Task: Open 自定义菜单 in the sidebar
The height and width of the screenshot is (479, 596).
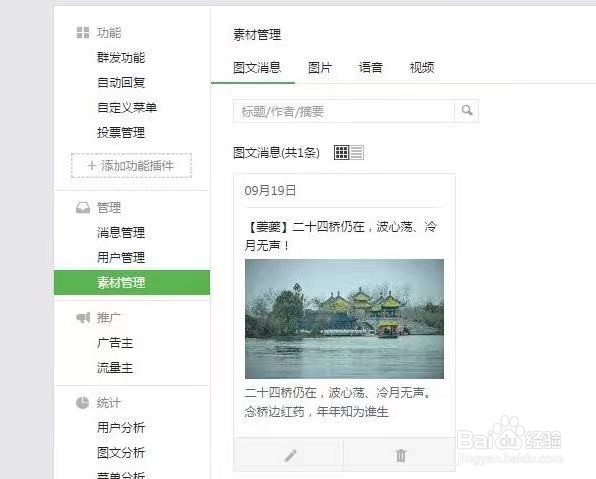Action: tap(127, 107)
